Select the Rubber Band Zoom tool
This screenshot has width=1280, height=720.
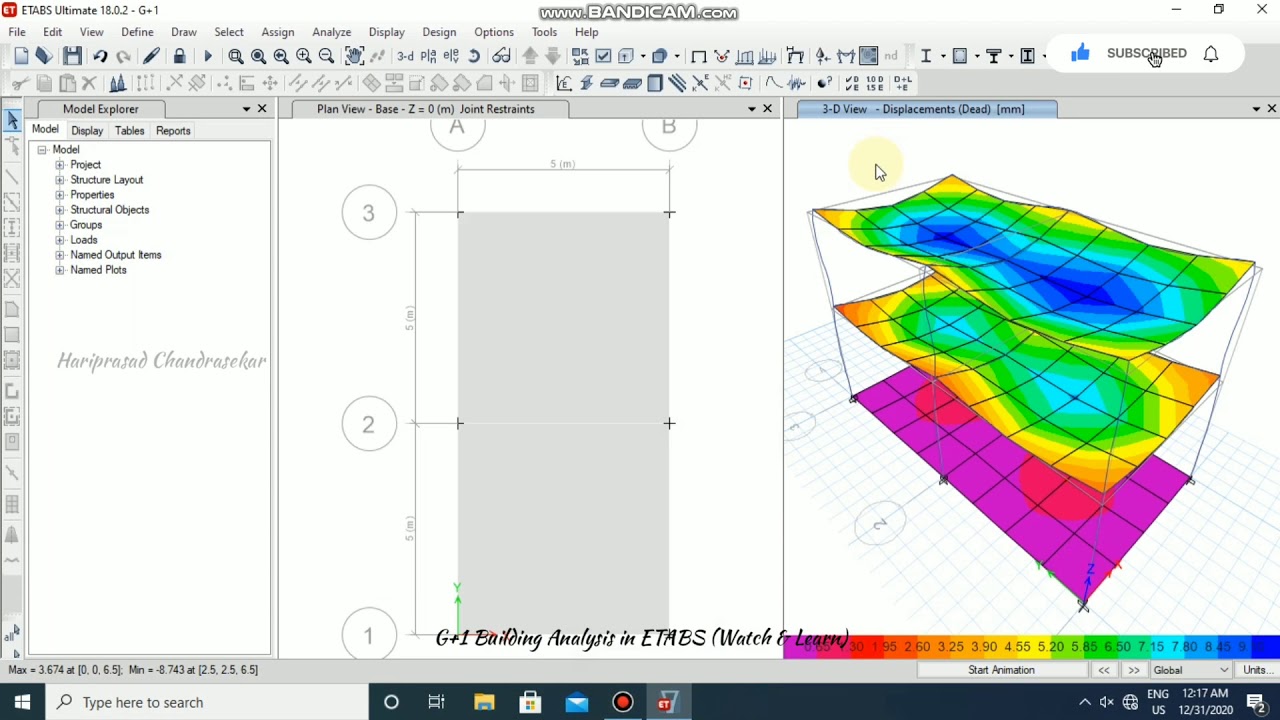tap(236, 57)
